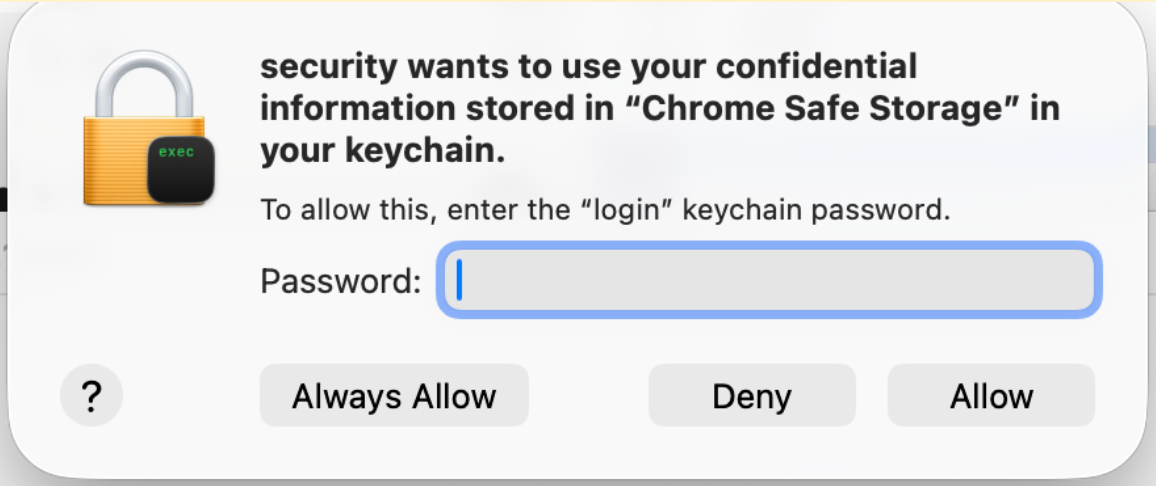The width and height of the screenshot is (1156, 486).
Task: Click the black exec badge icon
Action: pyautogui.click(x=180, y=168)
